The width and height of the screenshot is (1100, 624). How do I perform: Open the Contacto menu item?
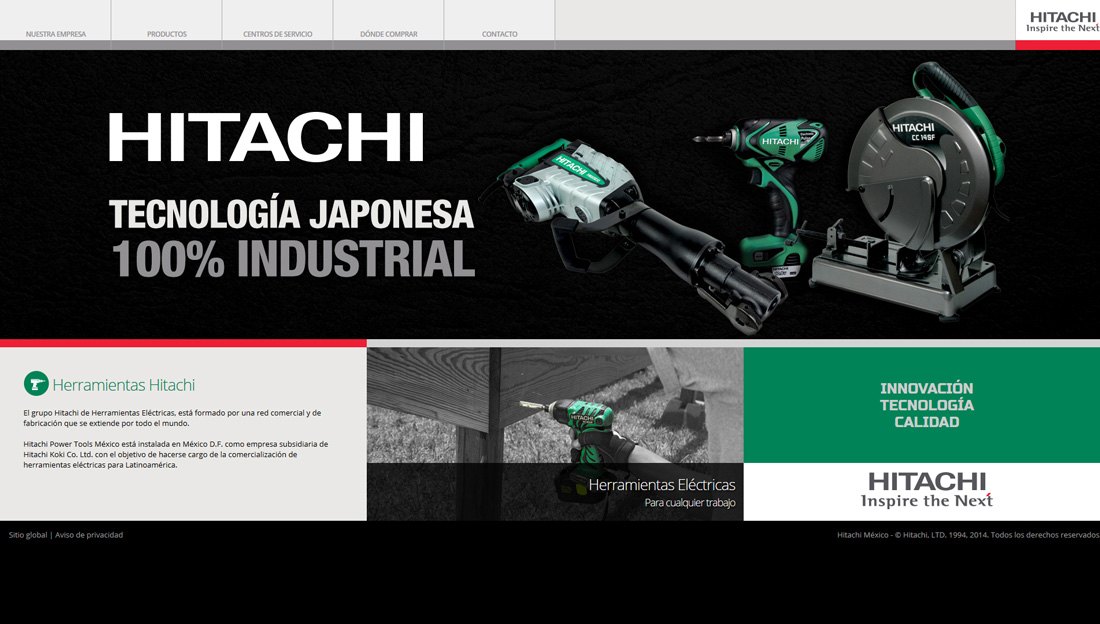[x=499, y=34]
